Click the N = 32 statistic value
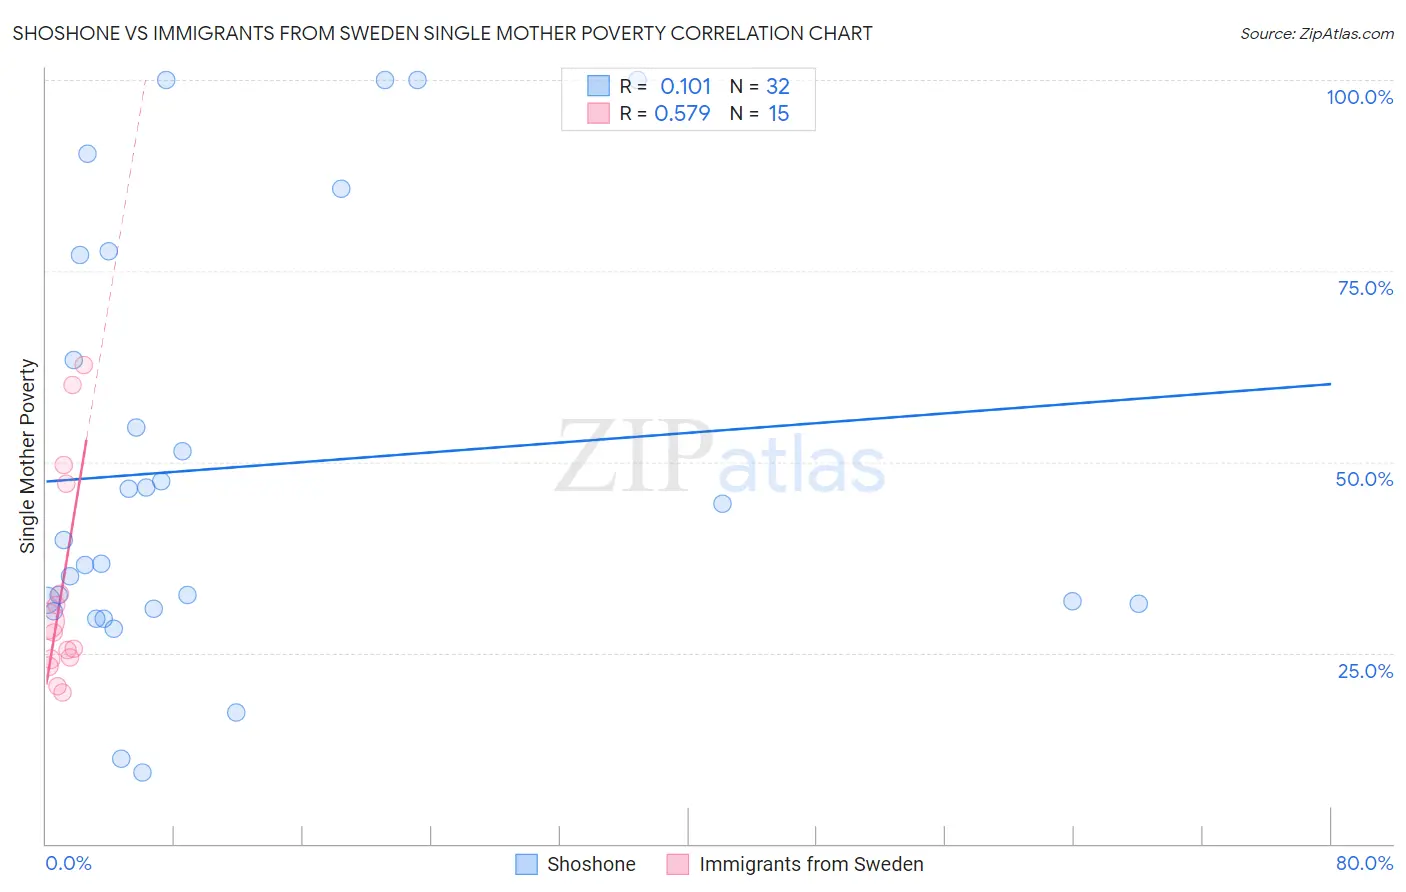1406x892 pixels. point(760,86)
